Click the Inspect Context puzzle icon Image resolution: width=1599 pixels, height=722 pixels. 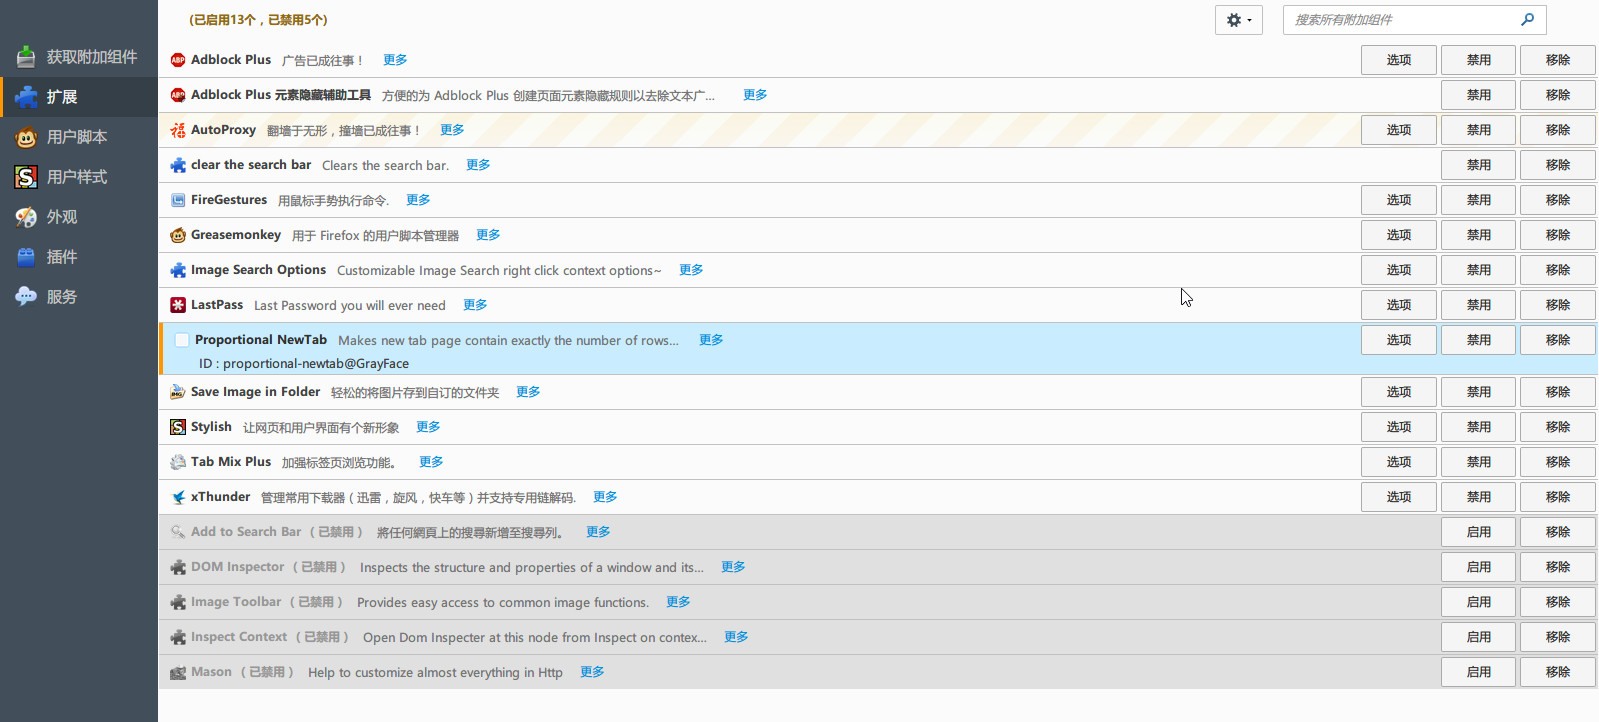178,637
